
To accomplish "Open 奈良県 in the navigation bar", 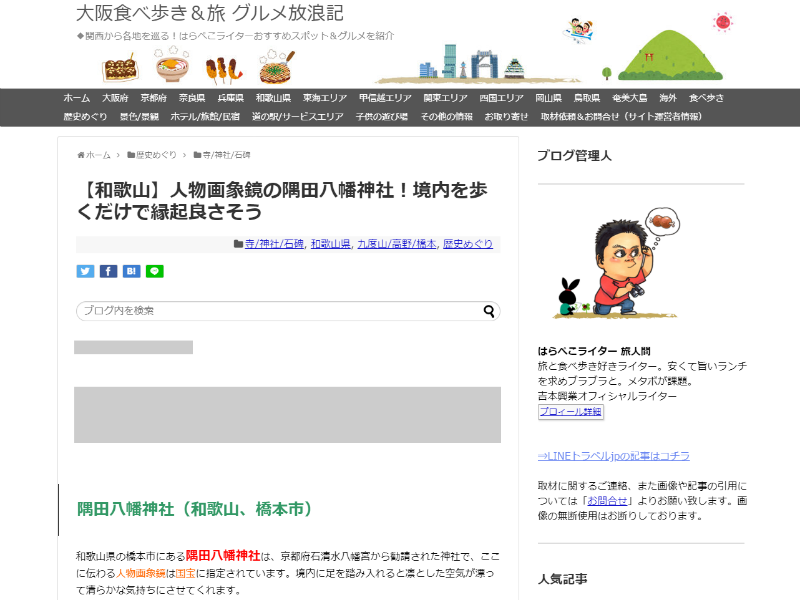I will pos(192,98).
